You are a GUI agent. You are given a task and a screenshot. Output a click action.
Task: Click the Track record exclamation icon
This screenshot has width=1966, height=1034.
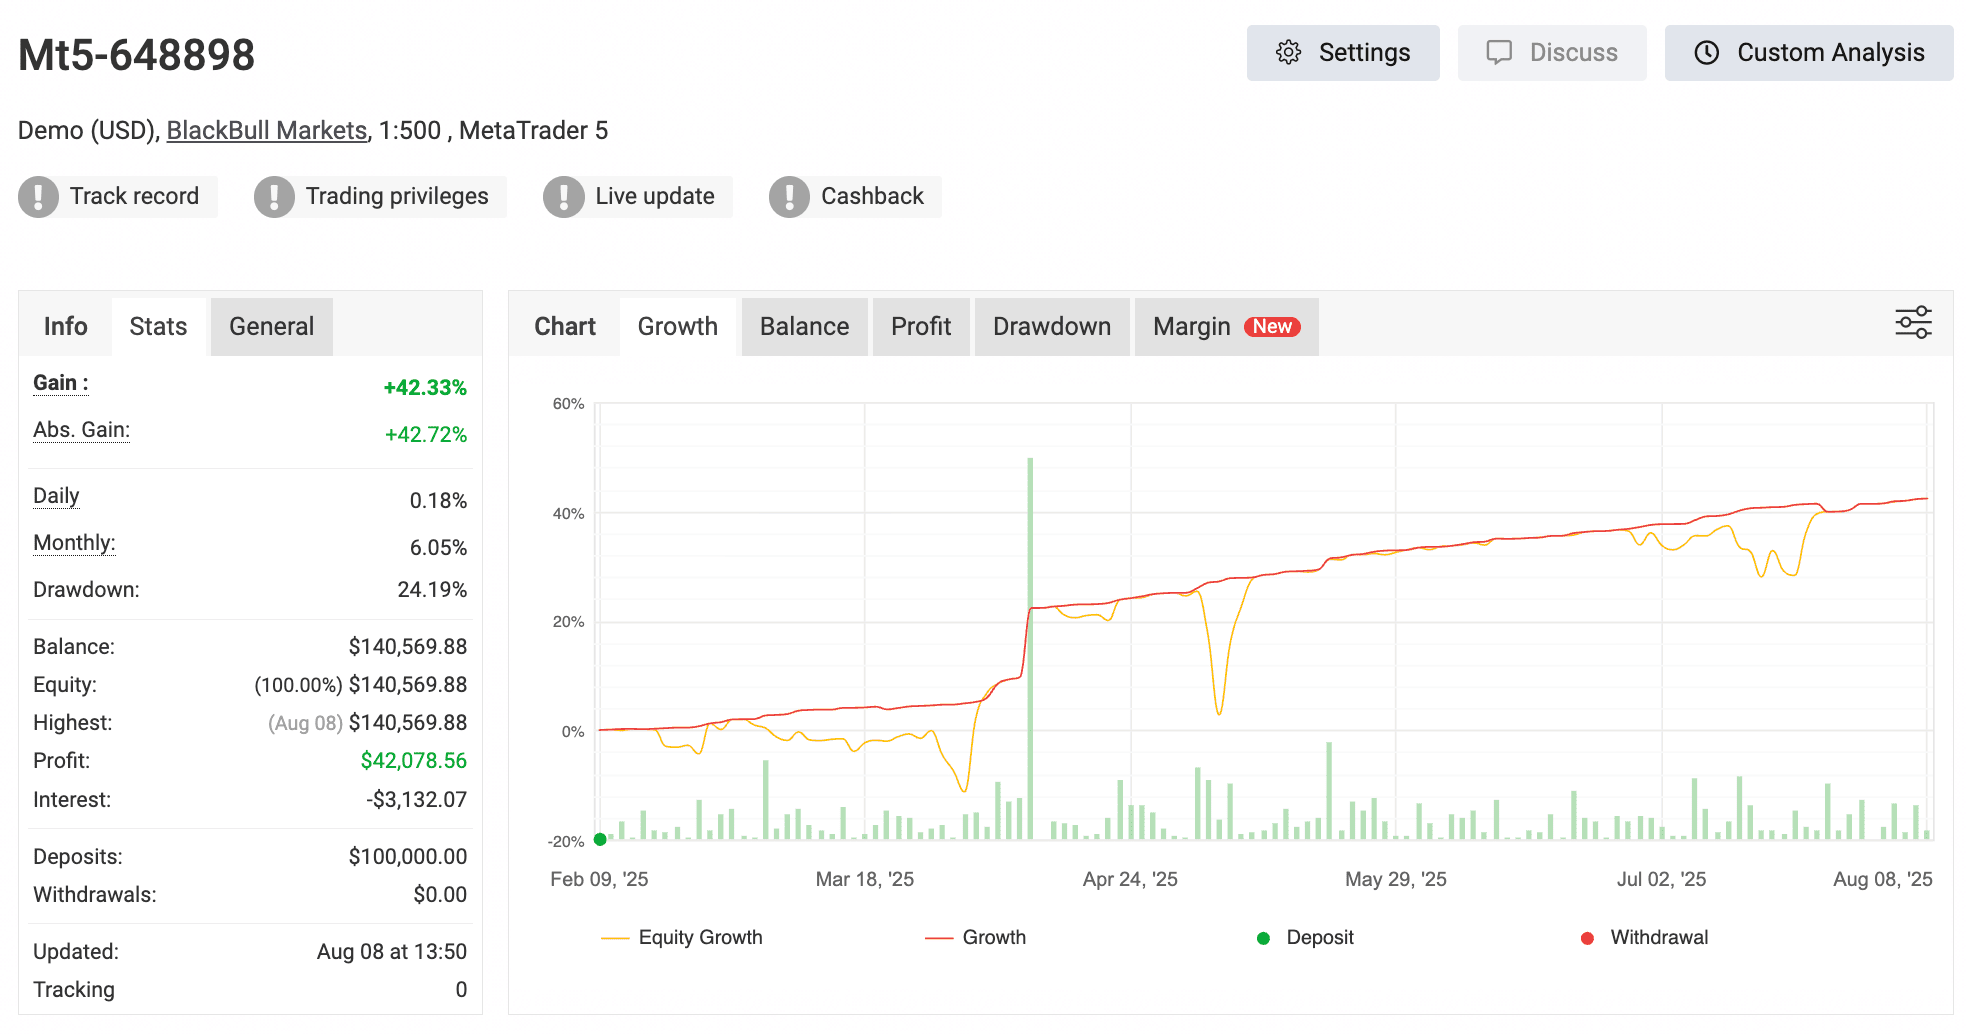(39, 197)
